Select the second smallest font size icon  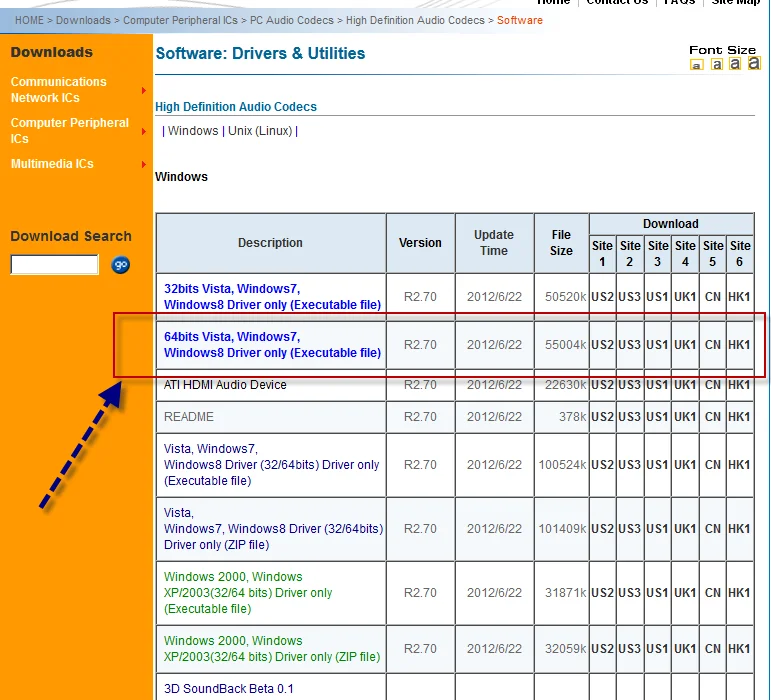click(716, 65)
